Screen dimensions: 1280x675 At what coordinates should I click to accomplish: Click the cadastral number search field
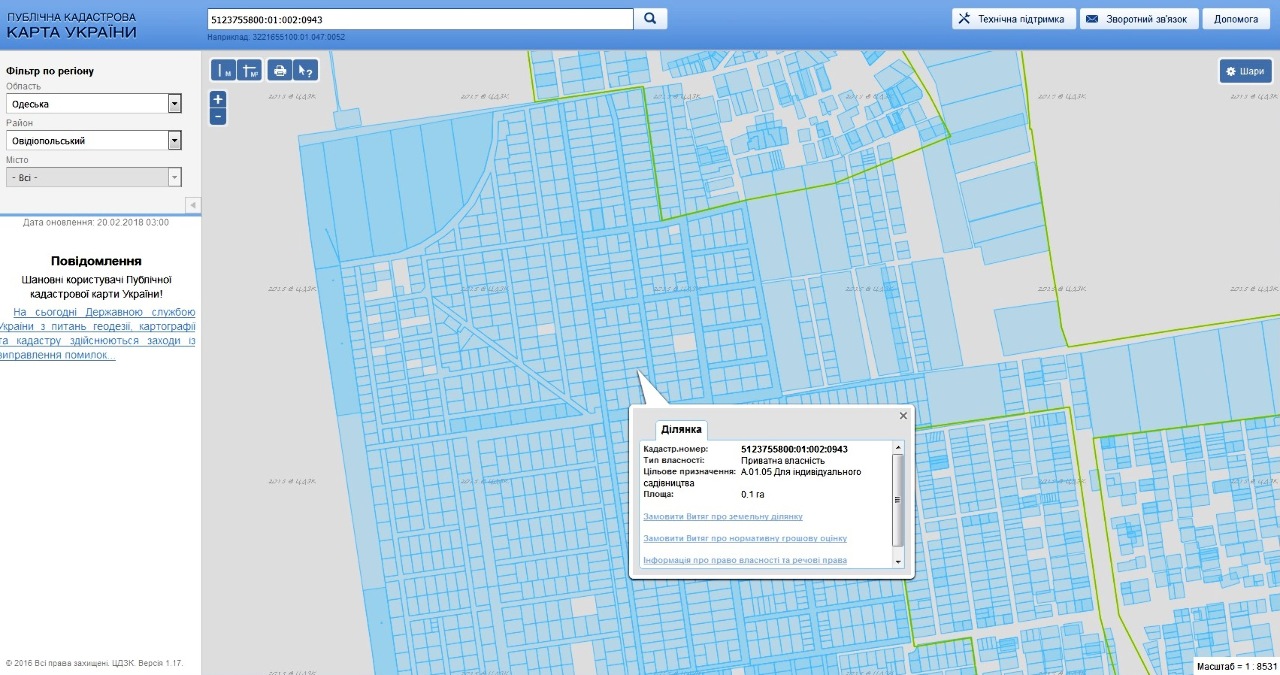pos(420,19)
